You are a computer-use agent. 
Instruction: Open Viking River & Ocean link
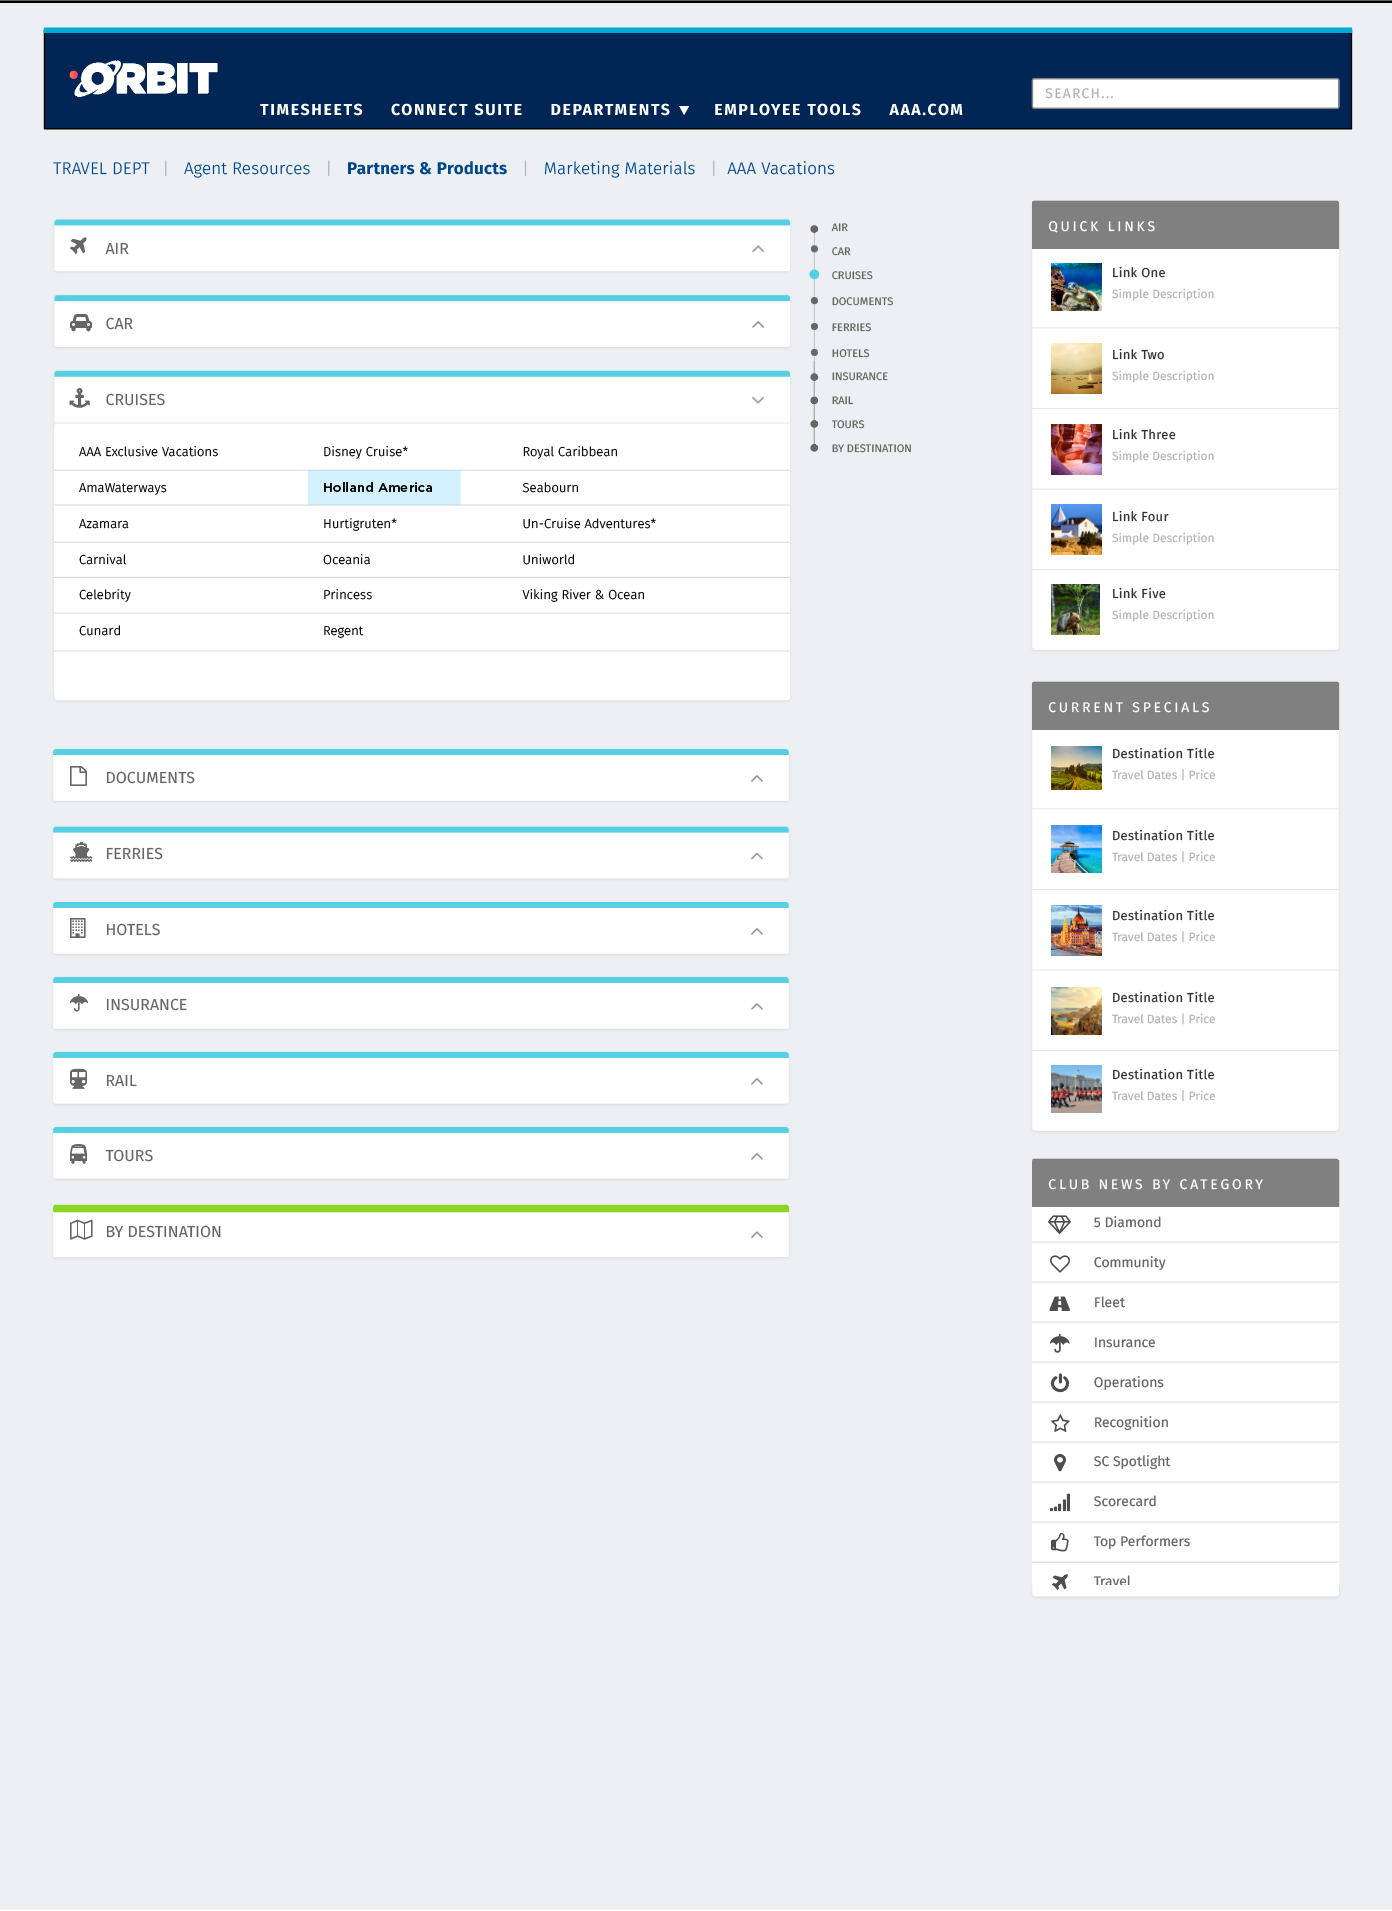click(583, 595)
